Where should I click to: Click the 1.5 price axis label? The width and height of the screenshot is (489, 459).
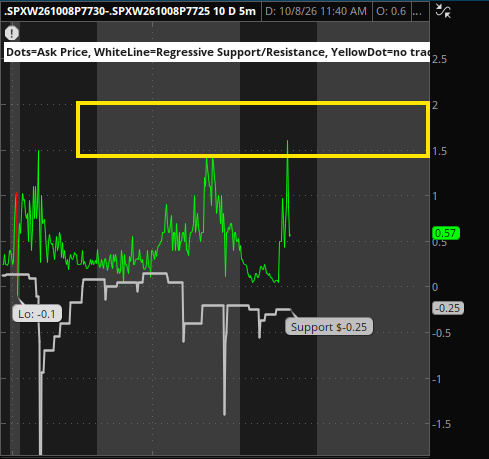439,151
